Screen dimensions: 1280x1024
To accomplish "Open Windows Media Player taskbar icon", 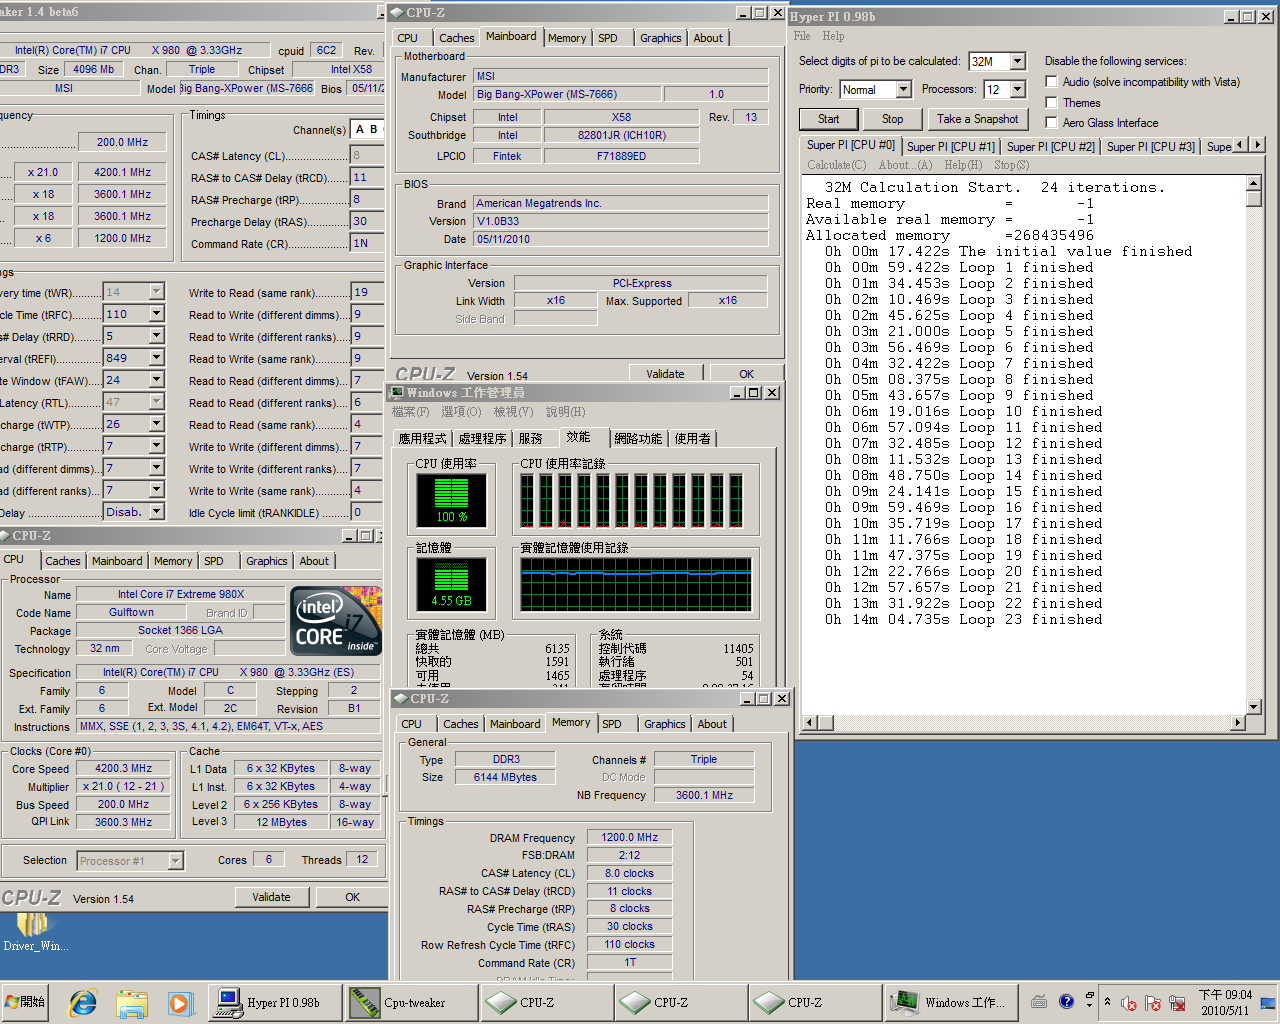I will tap(180, 1002).
